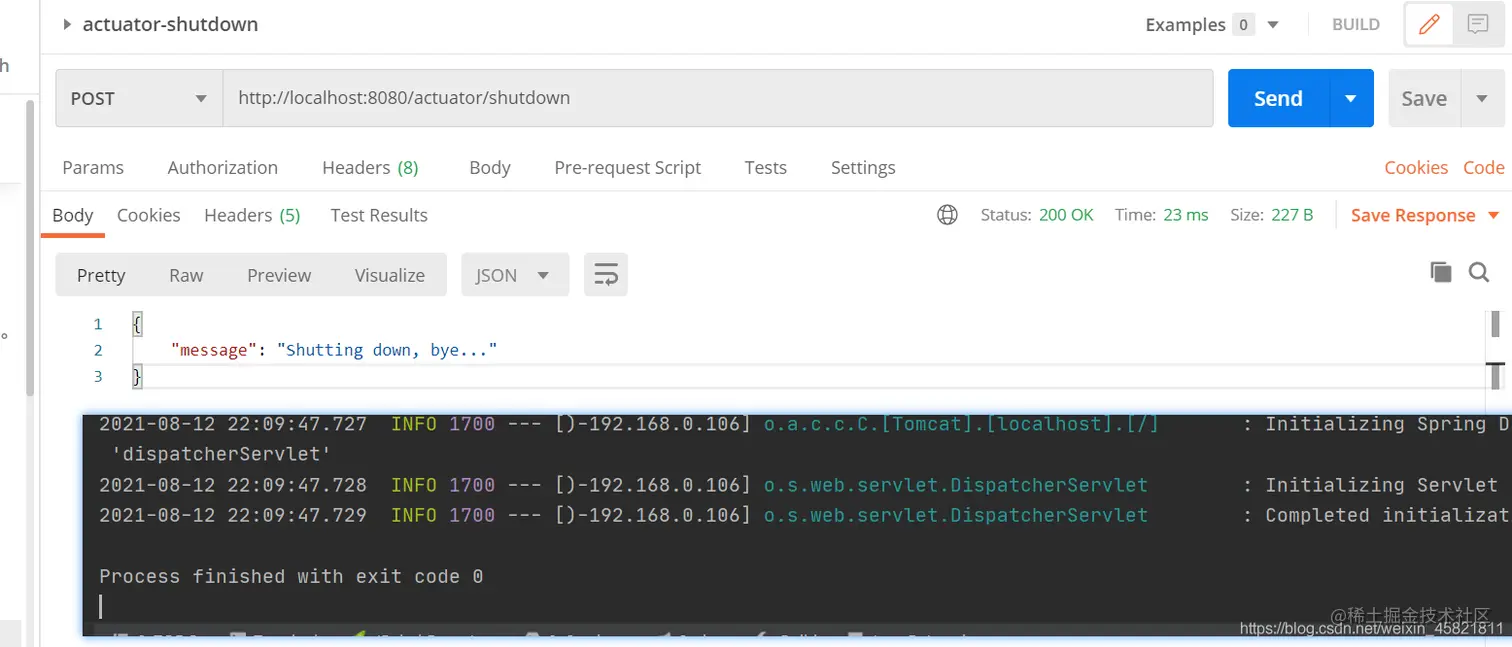Screen dimensions: 1512x647
Task: Select the response Cookies tab
Action: [x=148, y=215]
